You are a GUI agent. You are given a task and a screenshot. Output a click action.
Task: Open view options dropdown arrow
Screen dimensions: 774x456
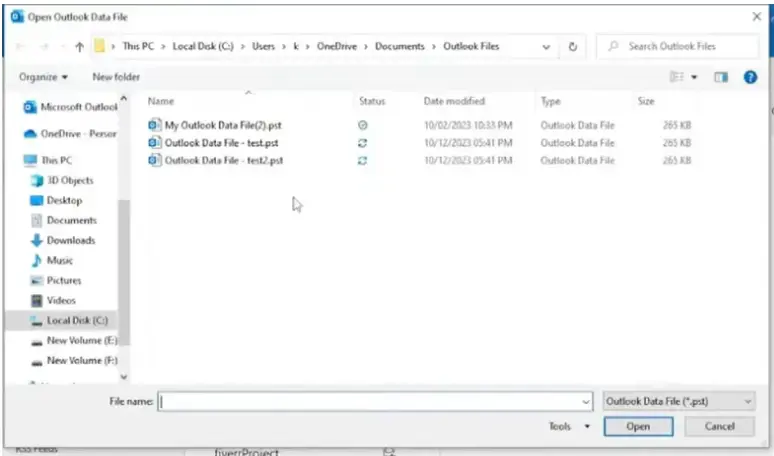[x=694, y=77]
